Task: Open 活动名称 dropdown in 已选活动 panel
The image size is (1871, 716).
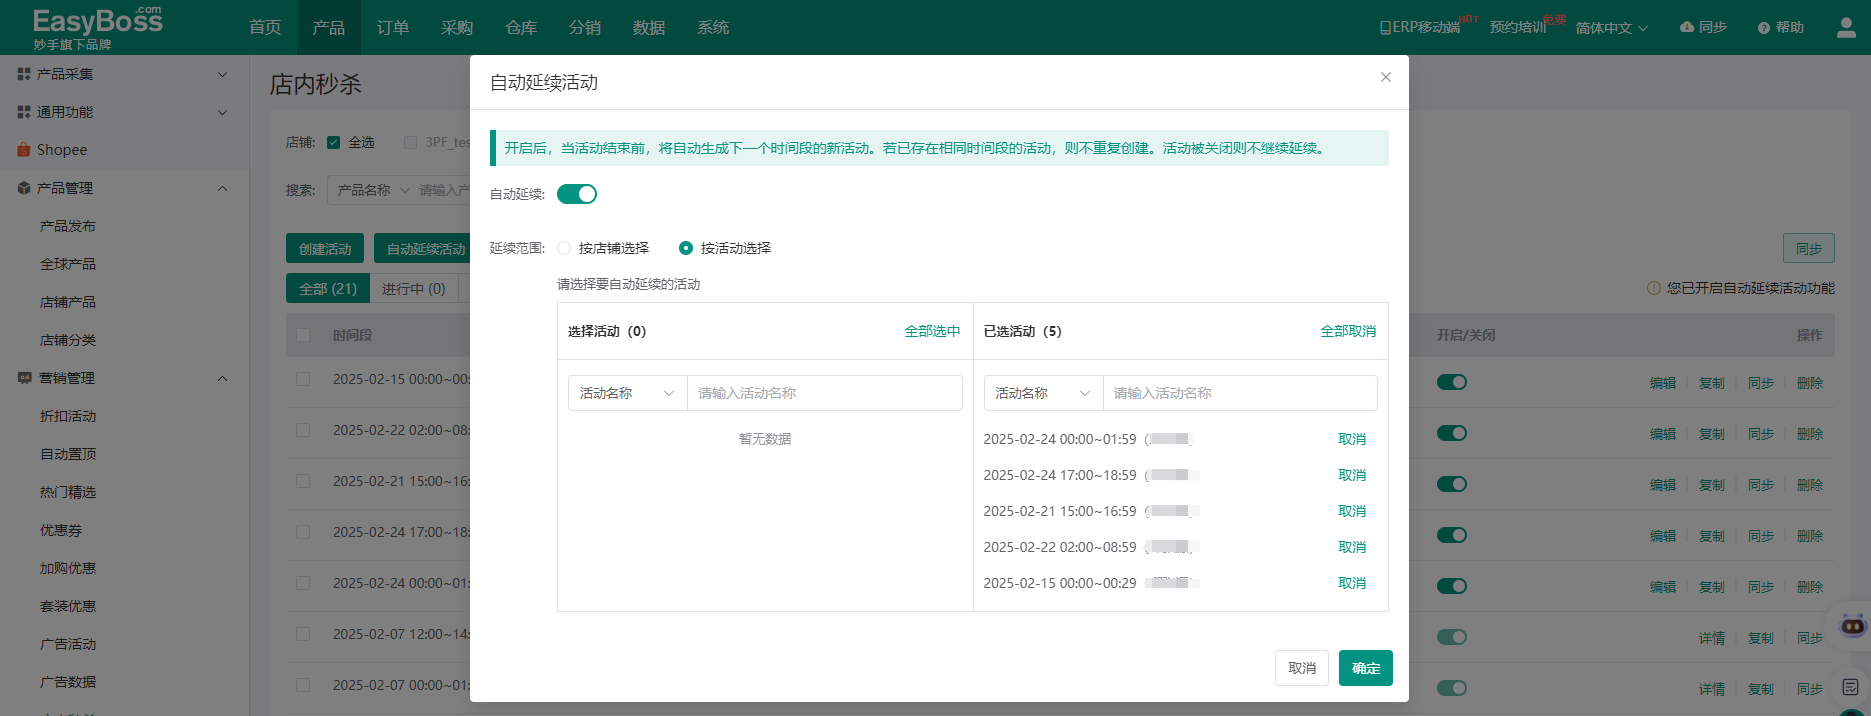Action: [1043, 393]
